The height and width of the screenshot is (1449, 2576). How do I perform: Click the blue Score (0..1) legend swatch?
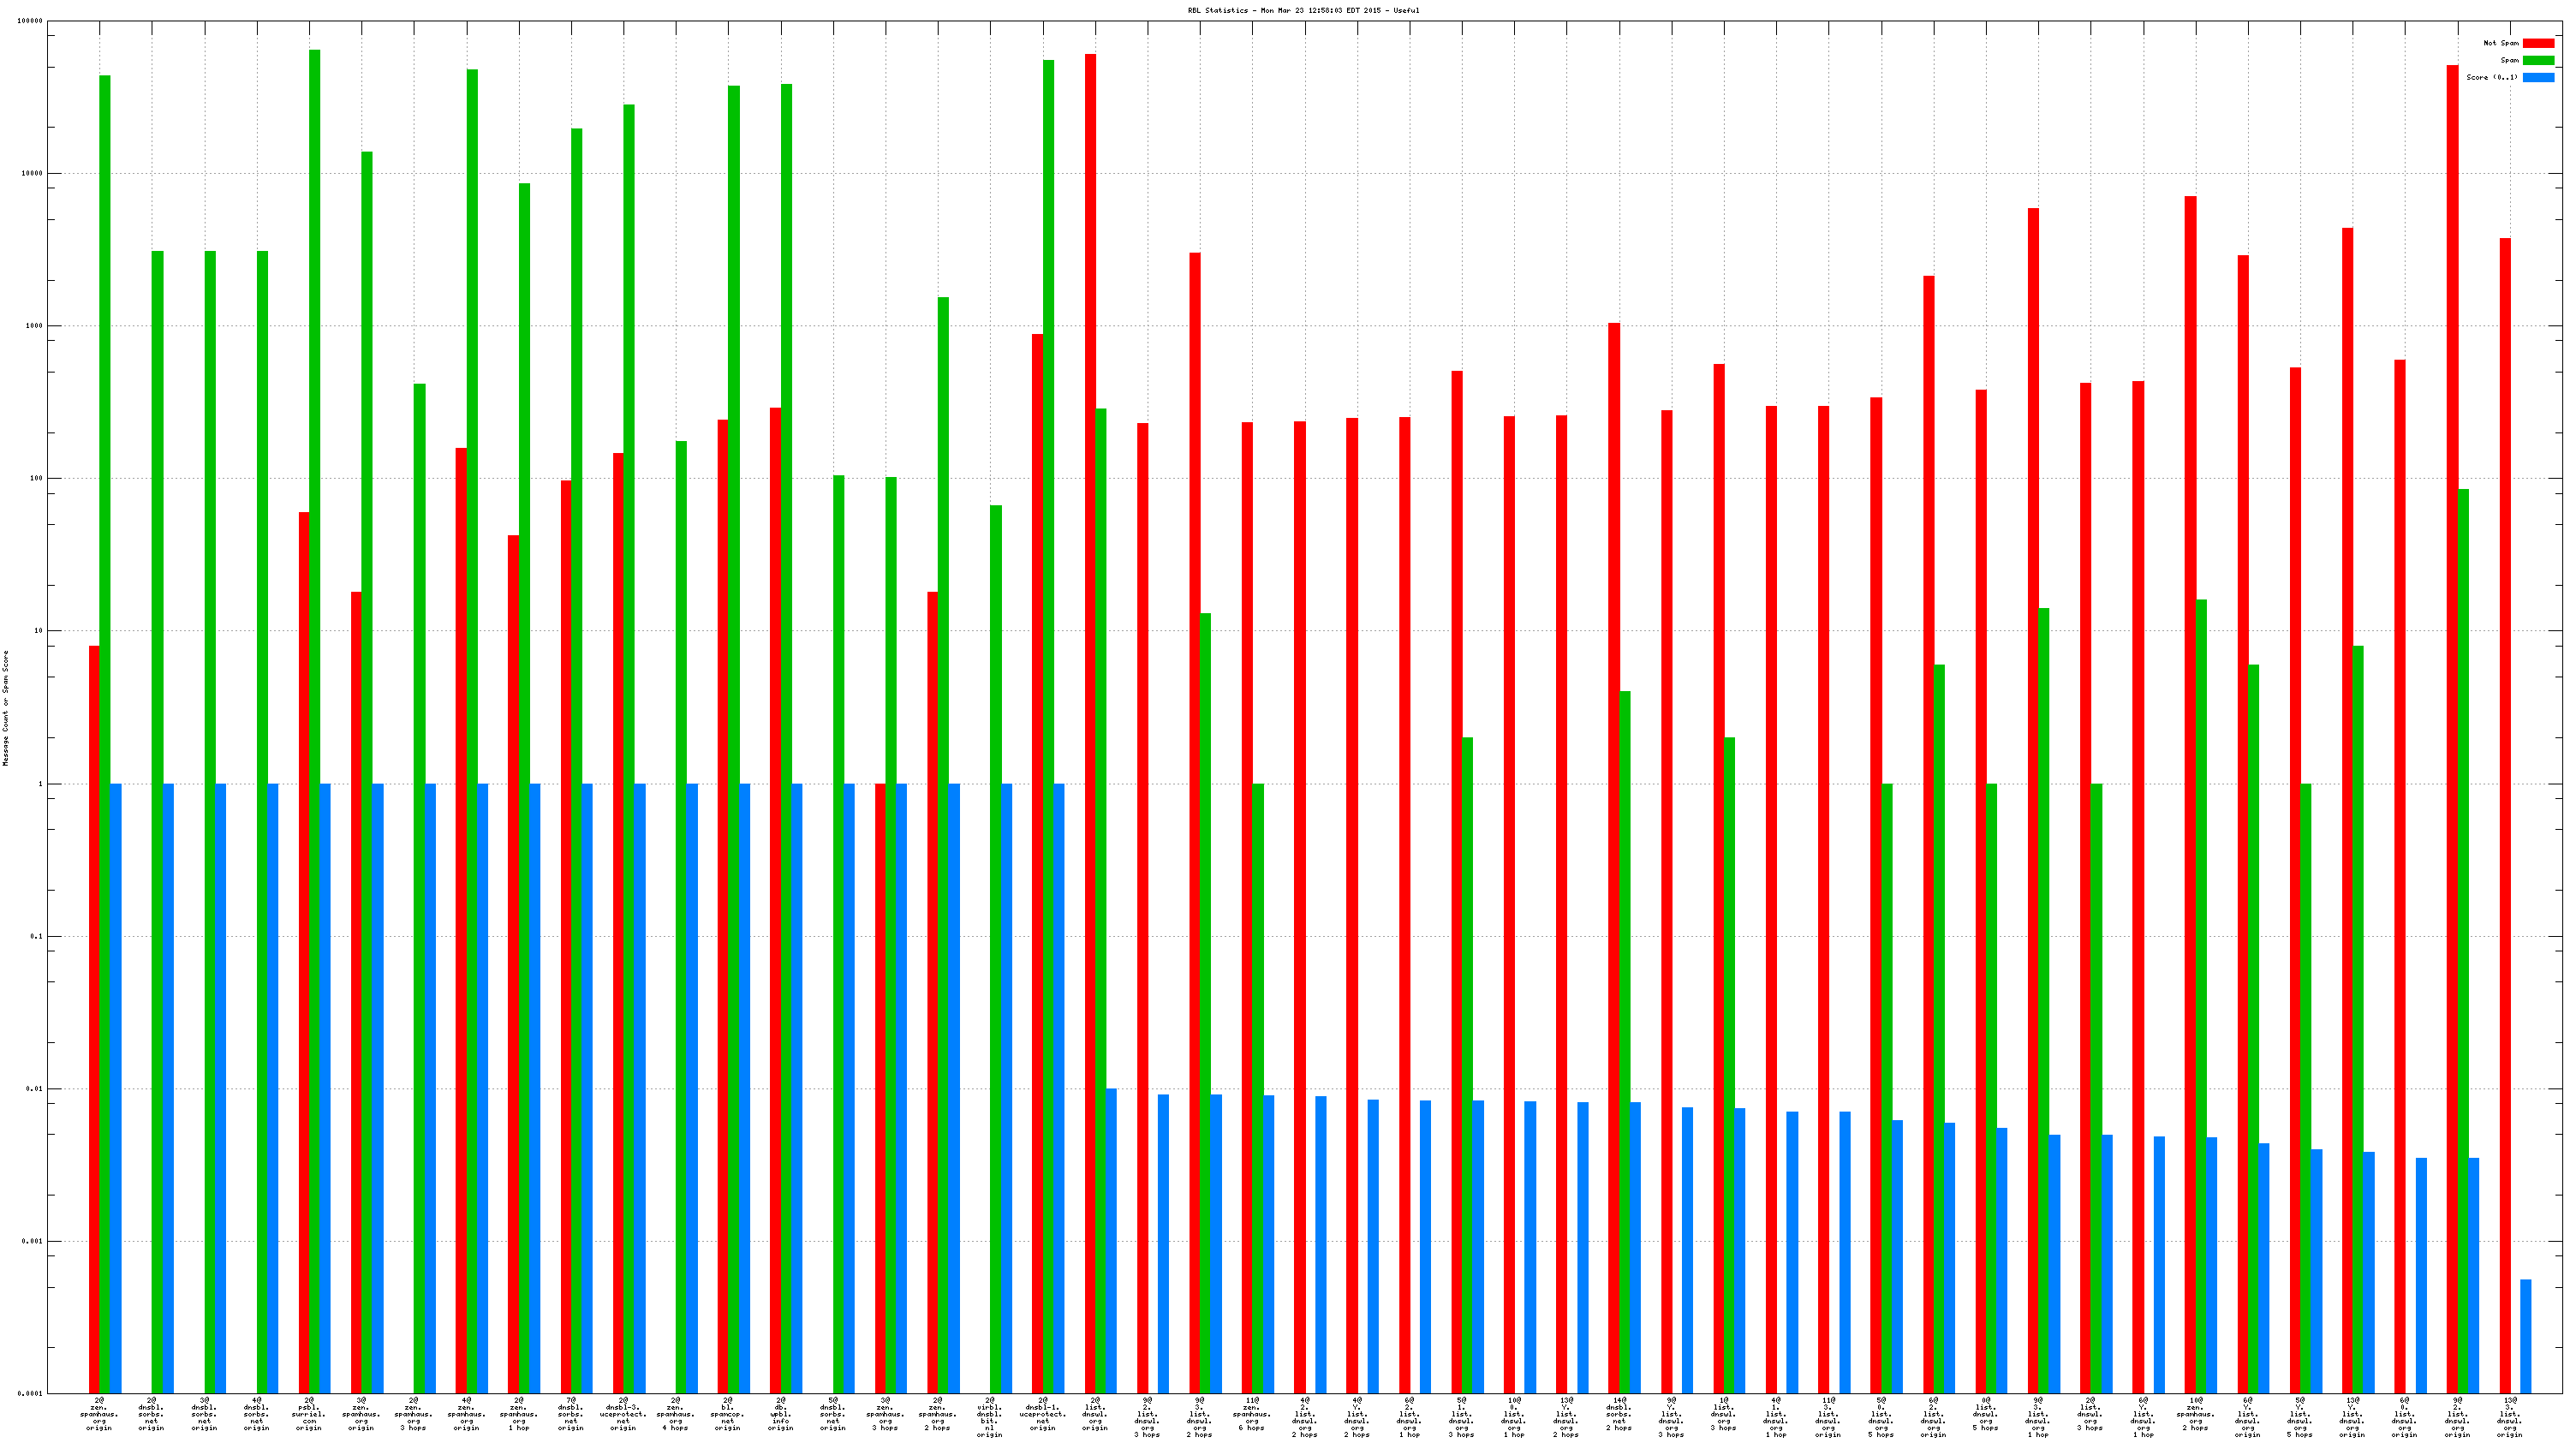(2538, 77)
